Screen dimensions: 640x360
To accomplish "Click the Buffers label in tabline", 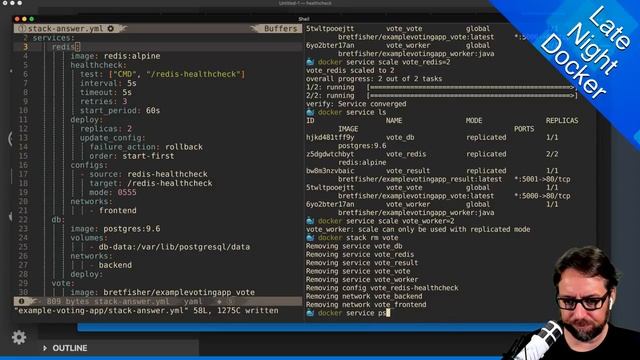I will 280,29.
